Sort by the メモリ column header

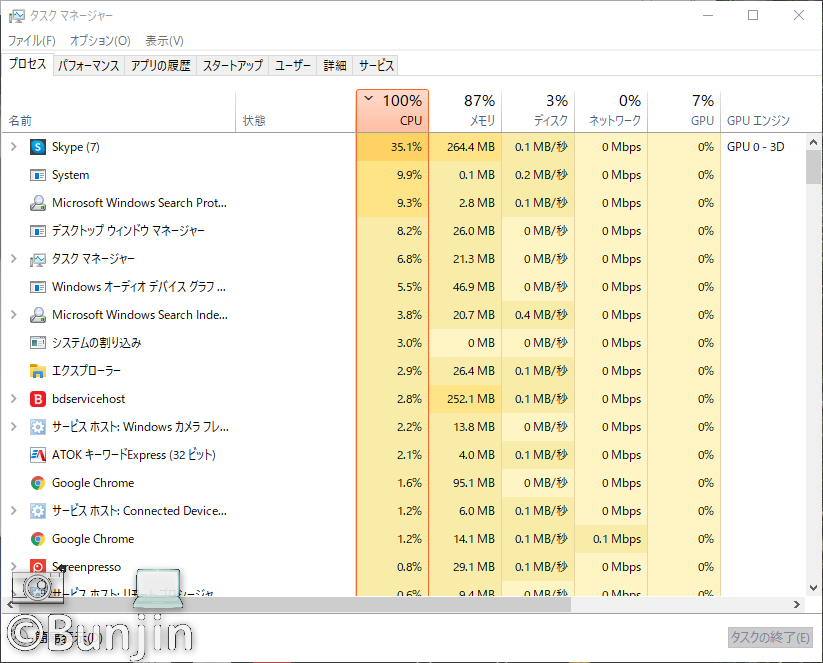[466, 111]
